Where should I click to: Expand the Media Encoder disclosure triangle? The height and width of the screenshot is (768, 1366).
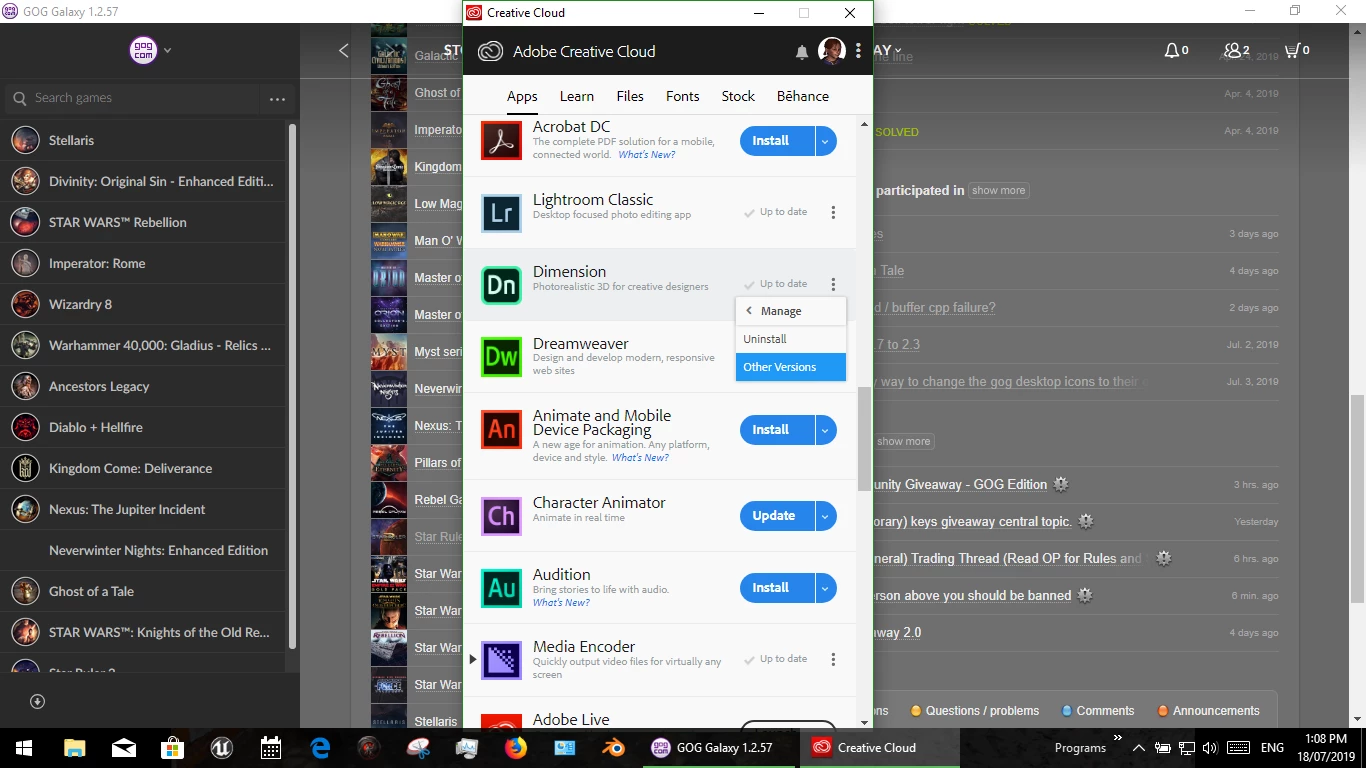473,659
